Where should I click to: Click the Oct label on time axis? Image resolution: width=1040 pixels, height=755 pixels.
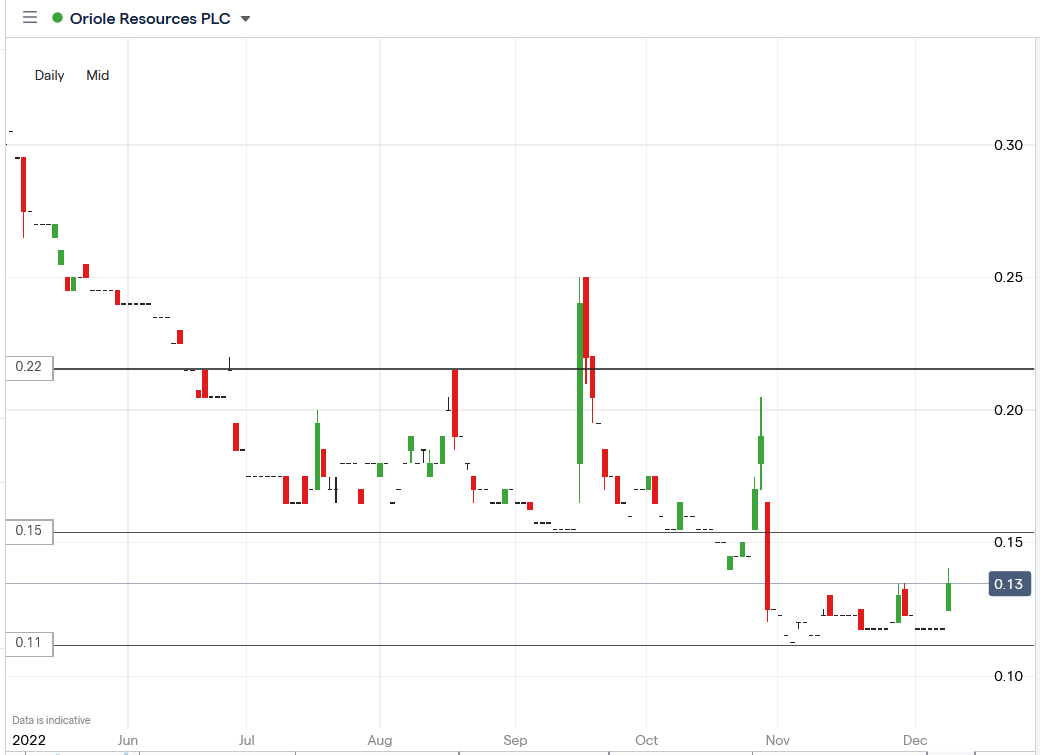tap(647, 740)
